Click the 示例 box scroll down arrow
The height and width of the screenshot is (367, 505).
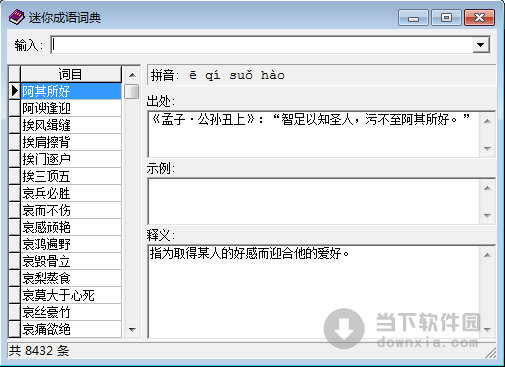[x=487, y=215]
